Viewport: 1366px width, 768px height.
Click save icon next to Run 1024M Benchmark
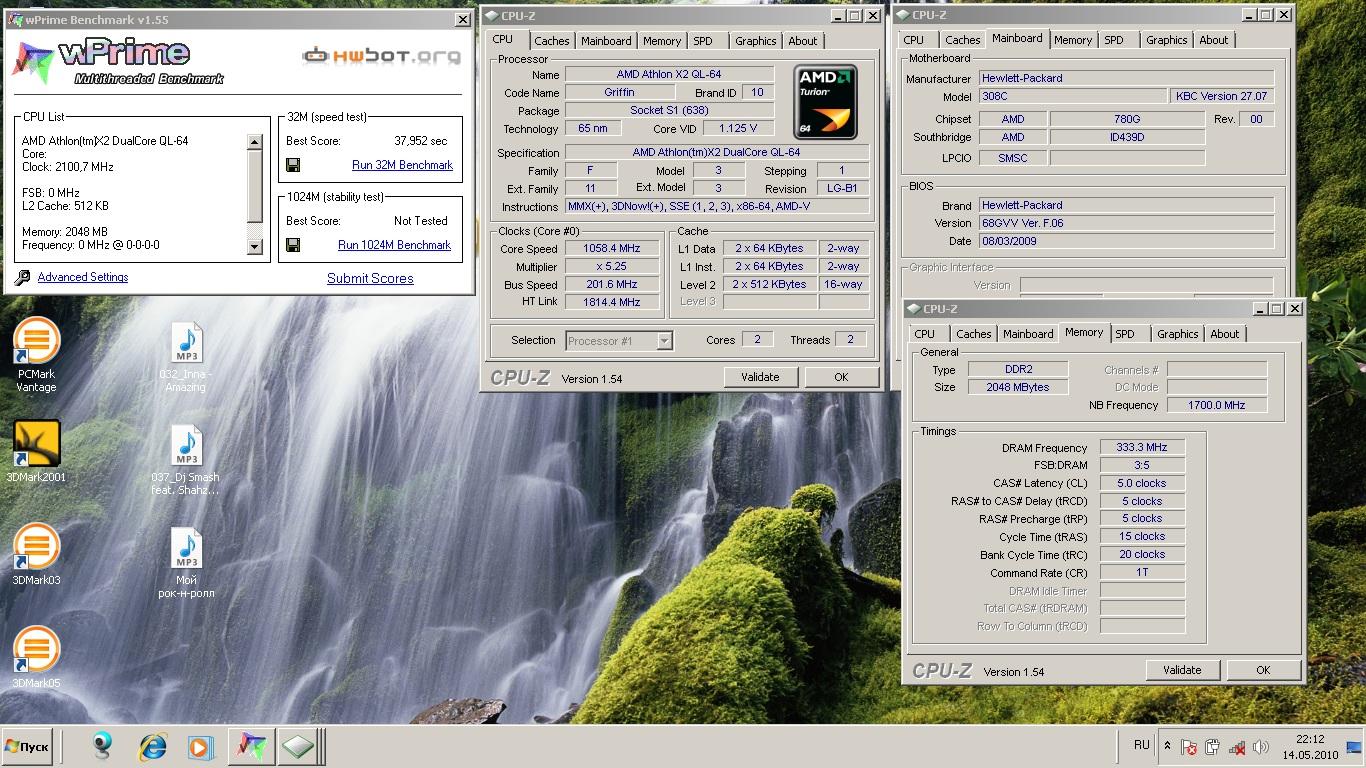point(293,245)
